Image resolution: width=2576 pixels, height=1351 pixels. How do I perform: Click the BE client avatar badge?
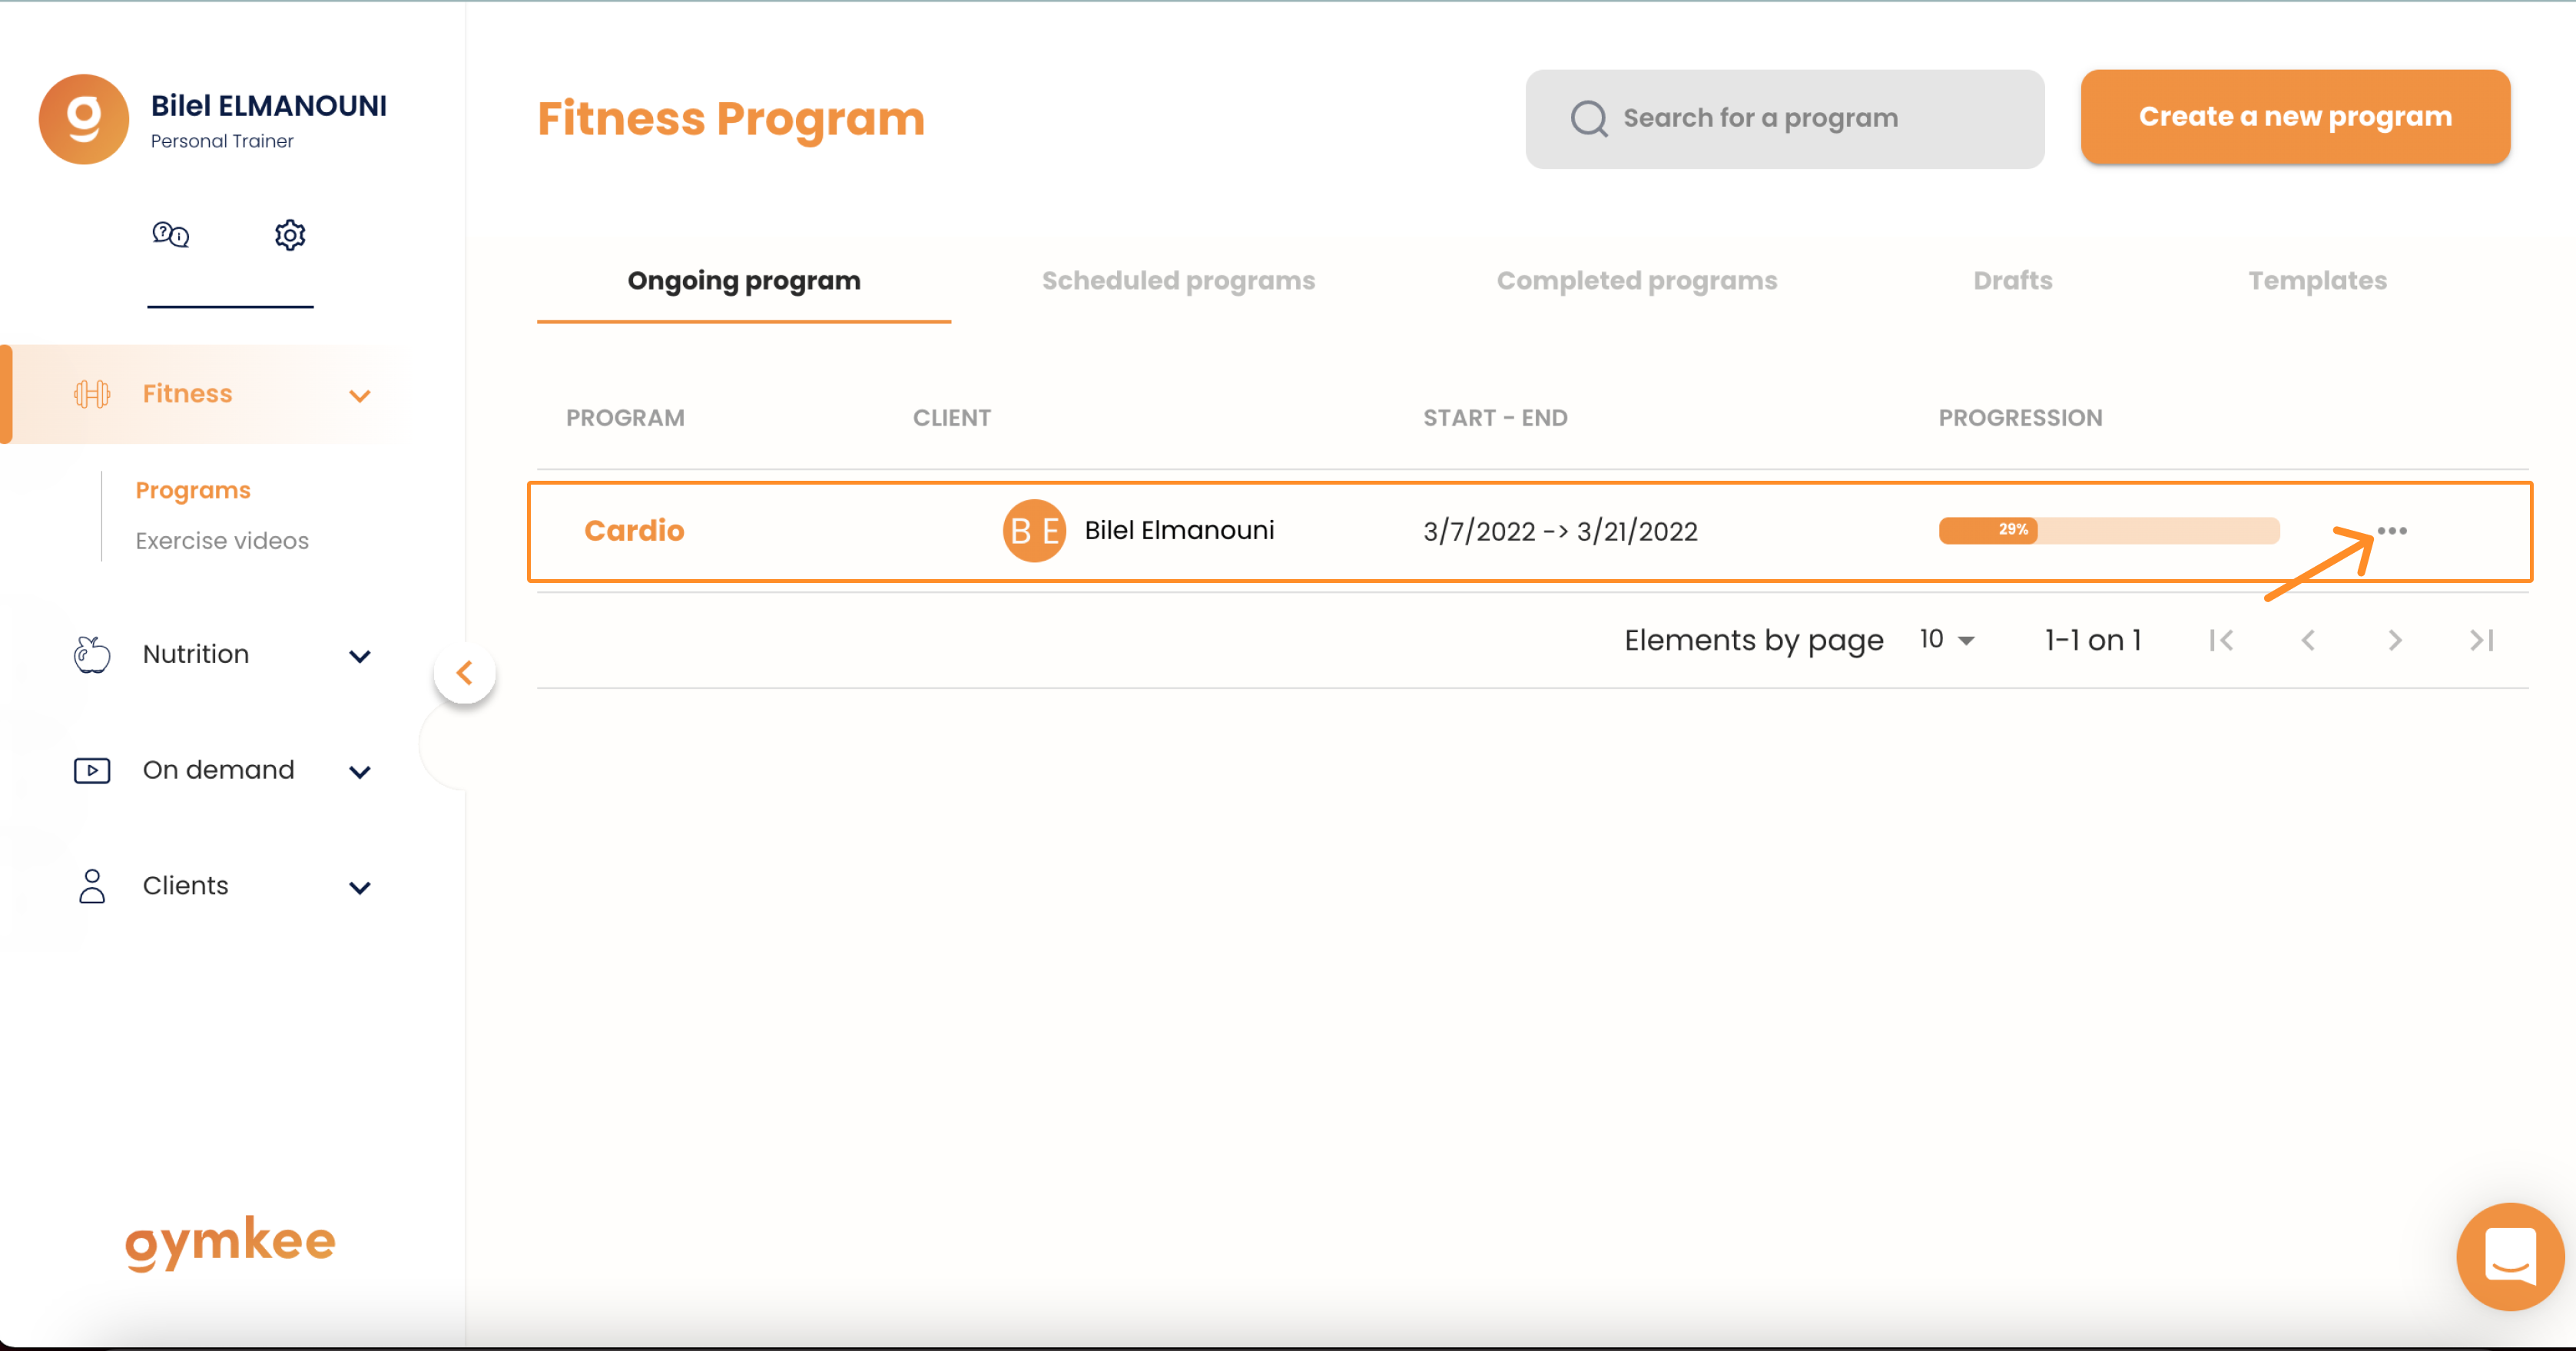pos(1034,531)
